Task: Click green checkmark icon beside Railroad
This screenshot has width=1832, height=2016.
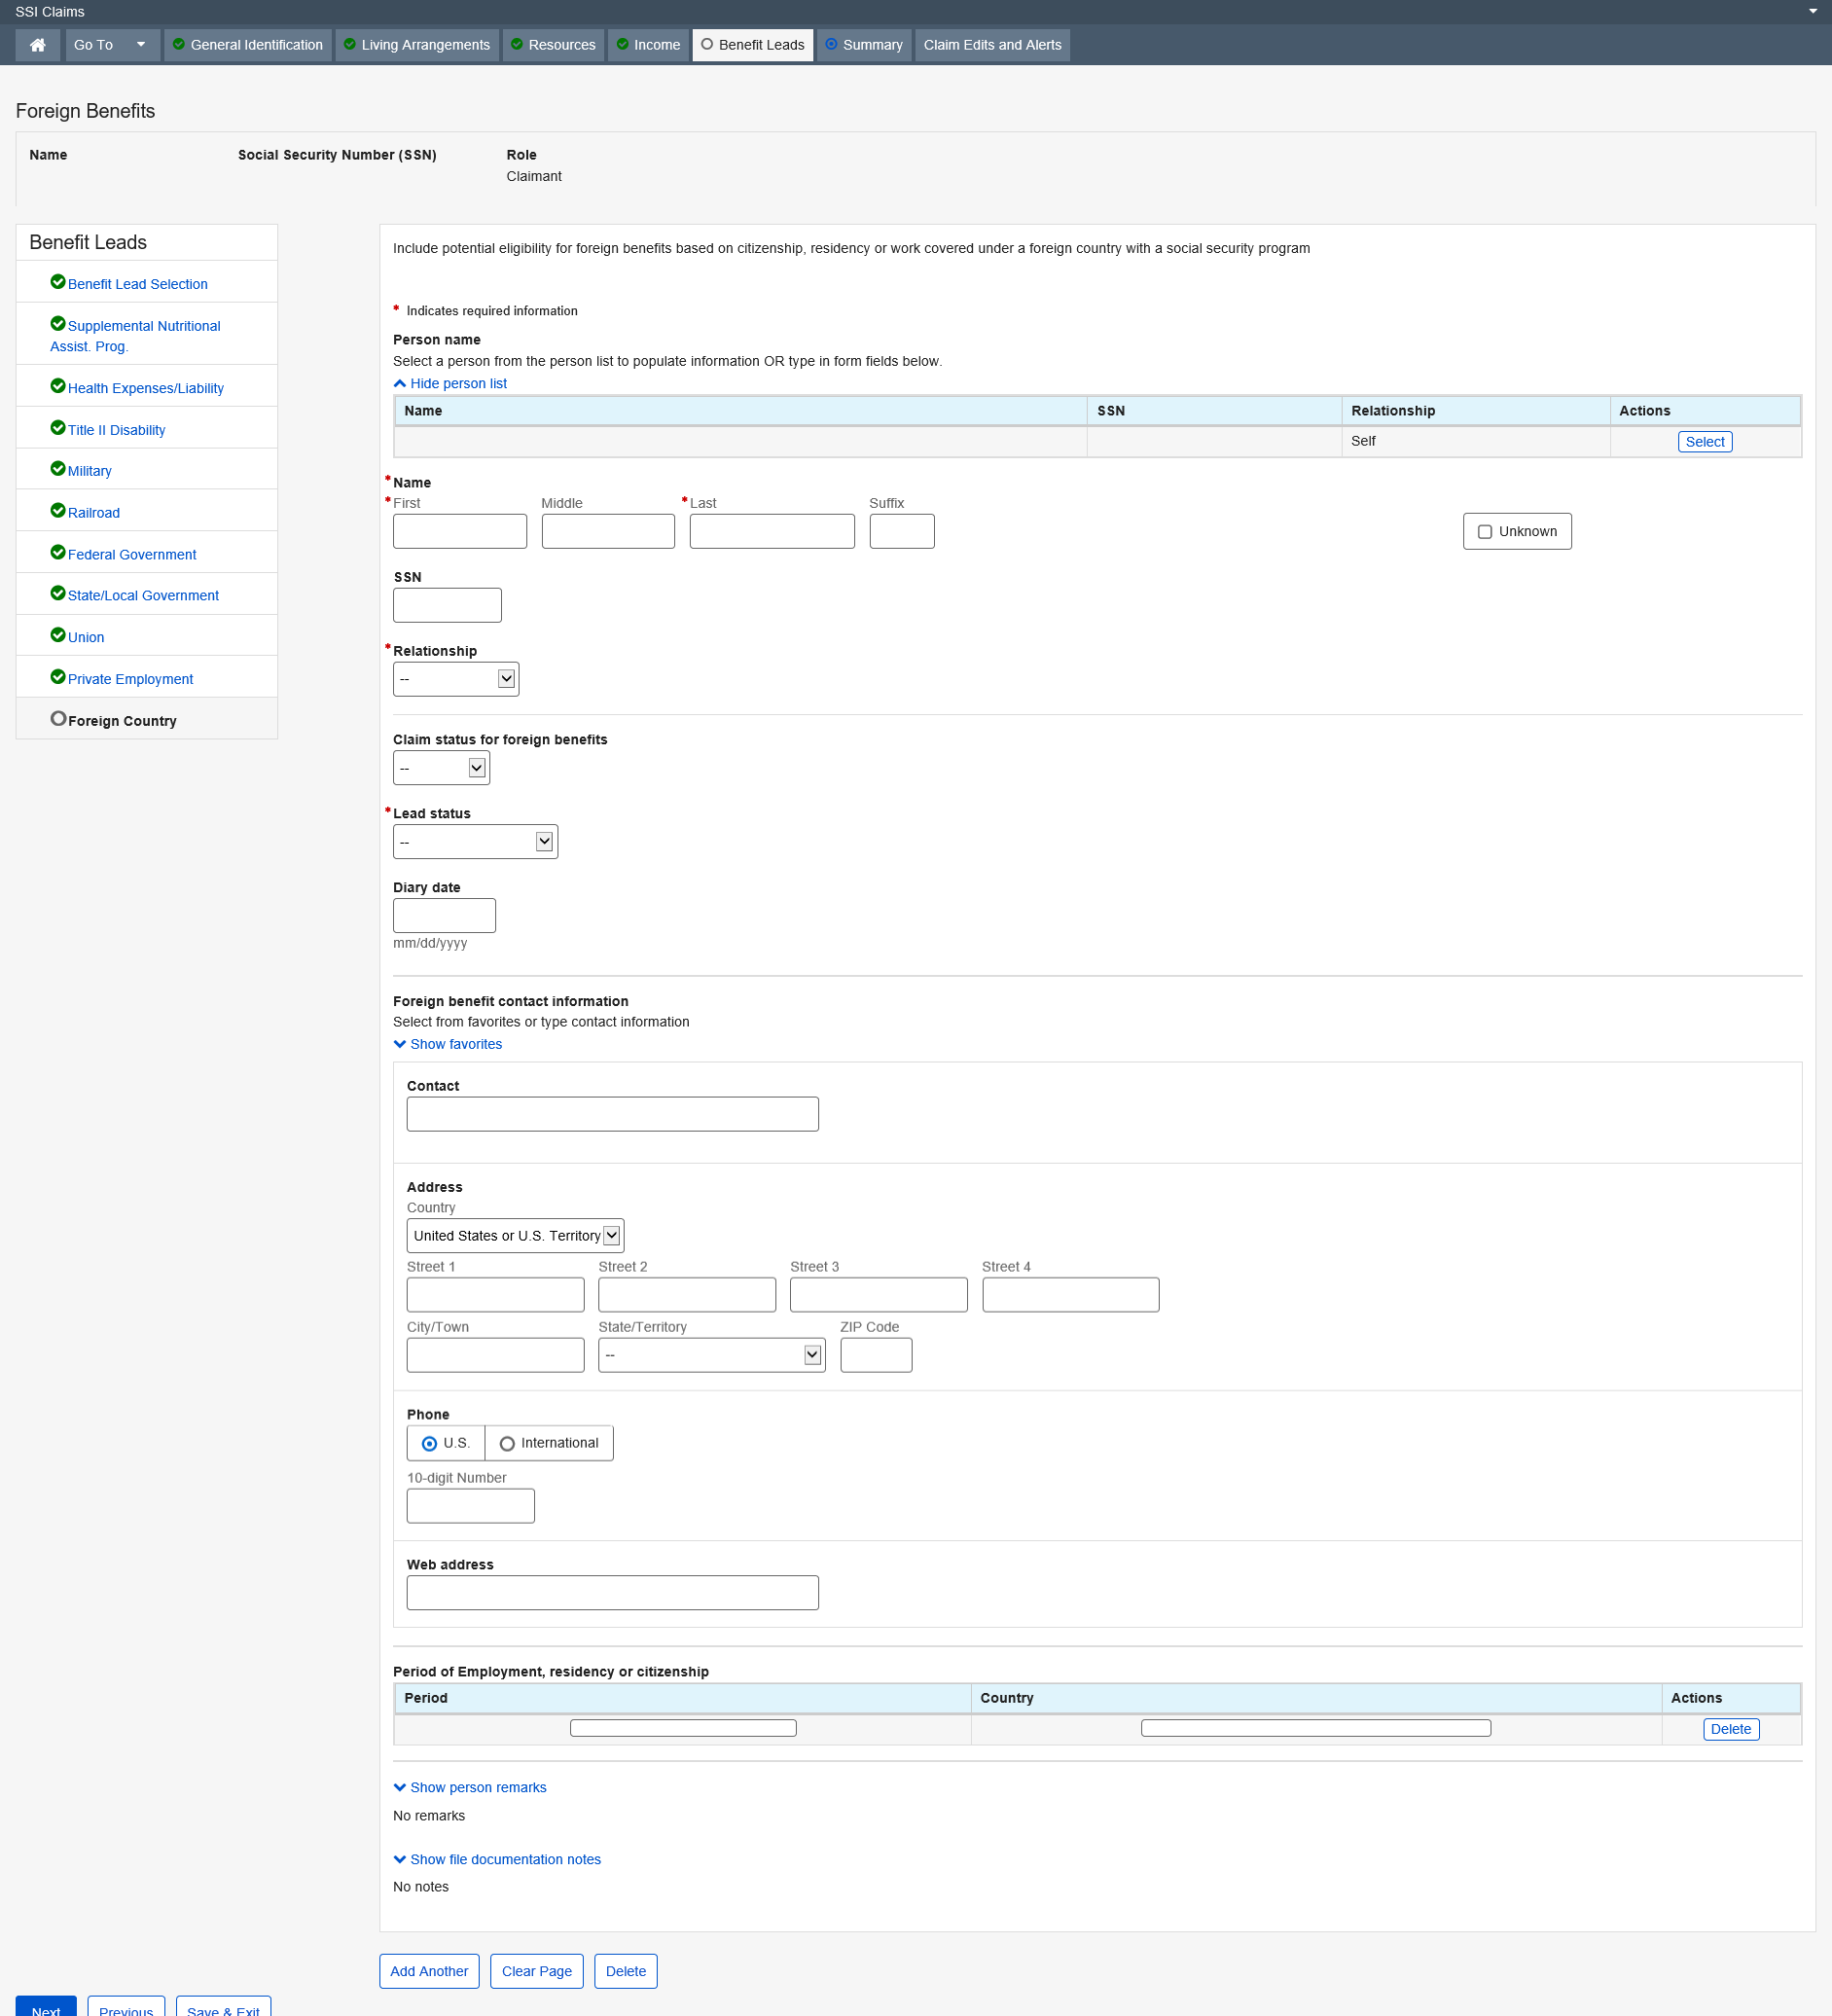Action: 58,511
